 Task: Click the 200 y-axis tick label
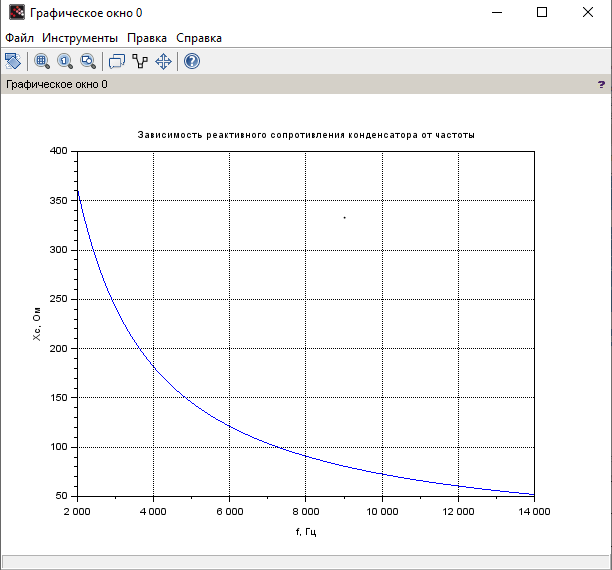(x=59, y=349)
